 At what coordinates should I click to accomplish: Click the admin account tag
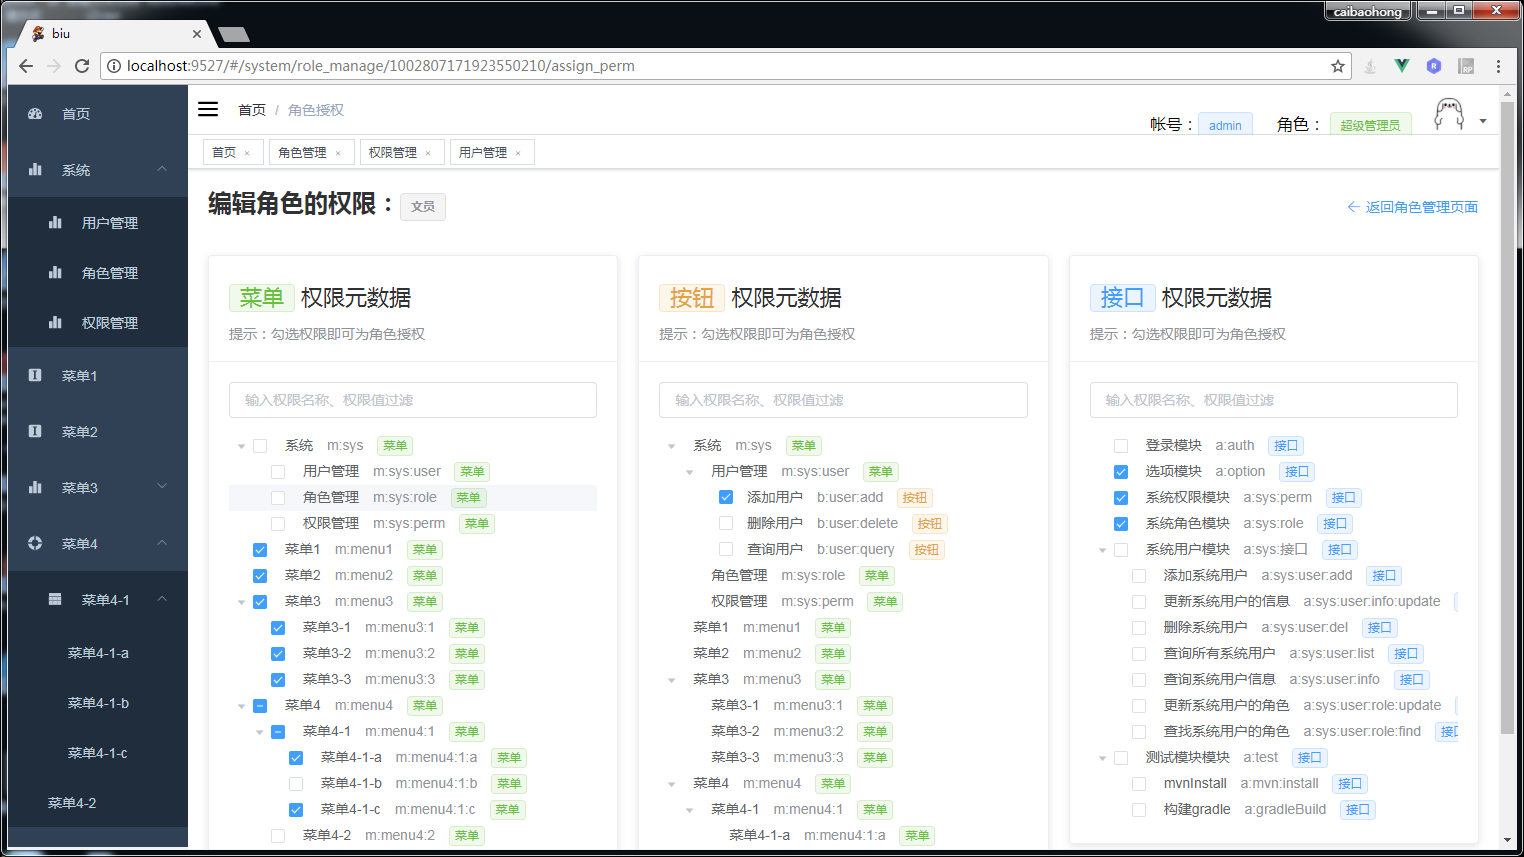[1225, 125]
